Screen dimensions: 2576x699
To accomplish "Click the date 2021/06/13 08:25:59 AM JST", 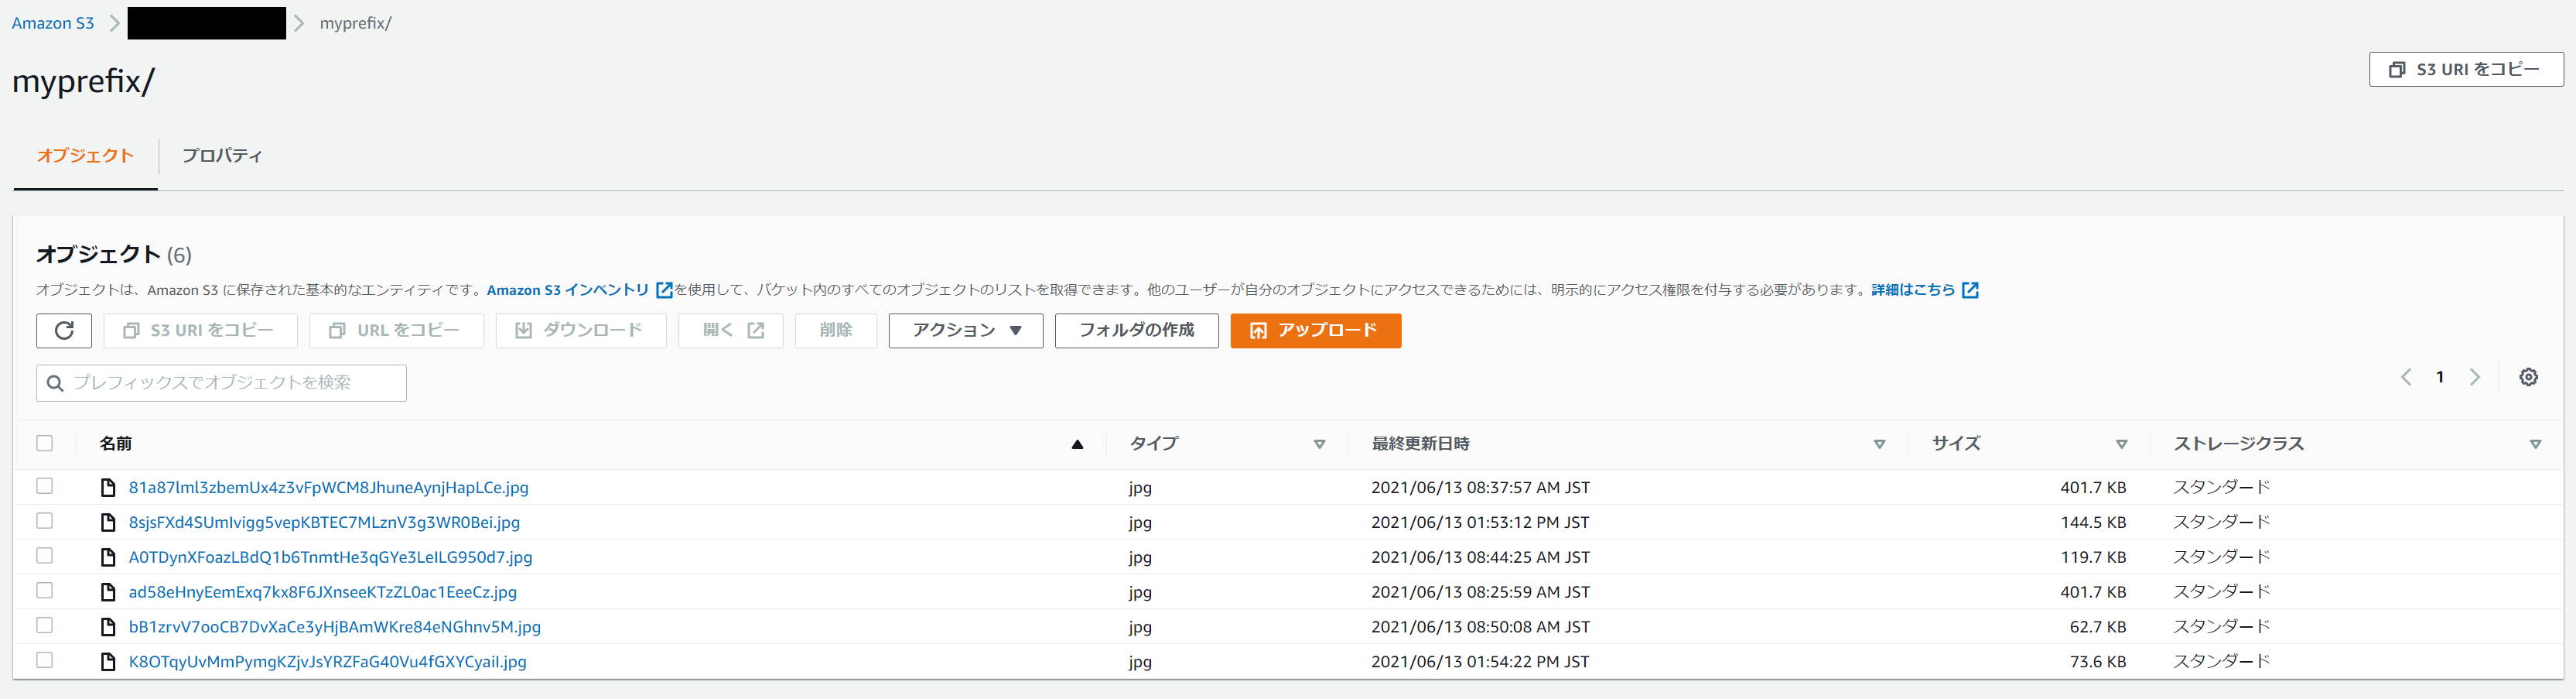I will click(1480, 592).
